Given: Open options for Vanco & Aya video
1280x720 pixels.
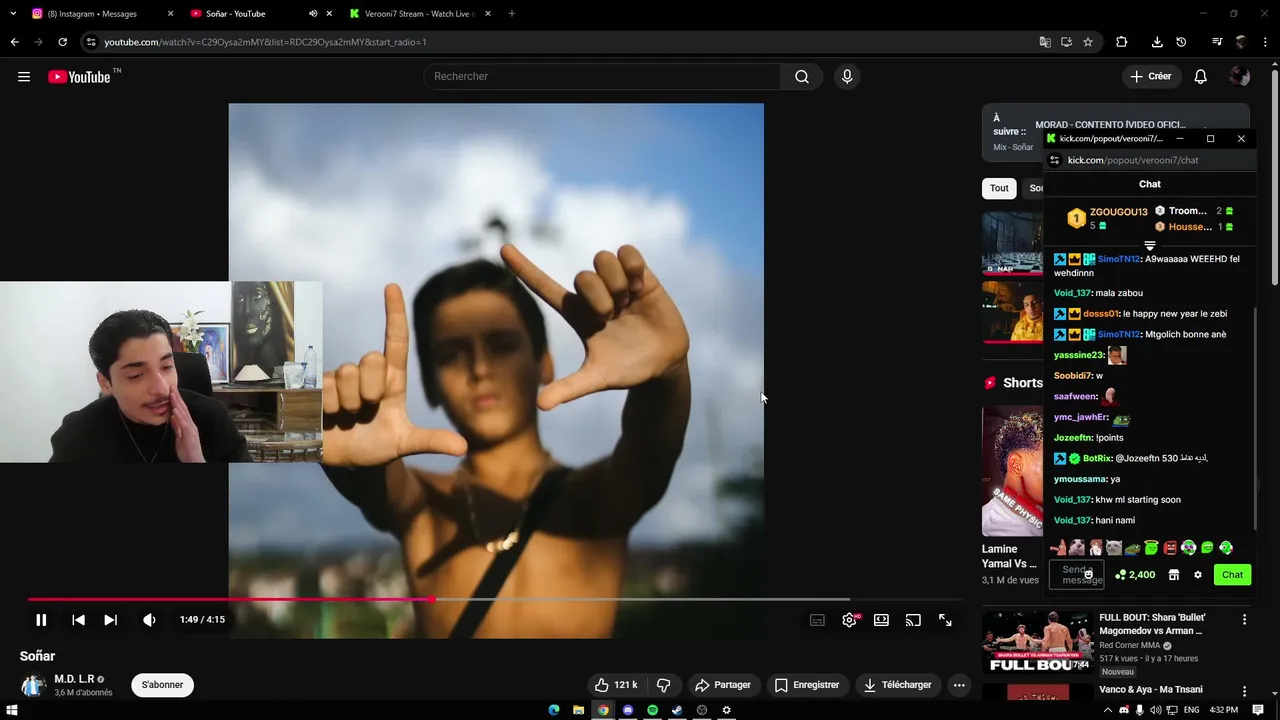Looking at the screenshot, I should coord(1244,691).
